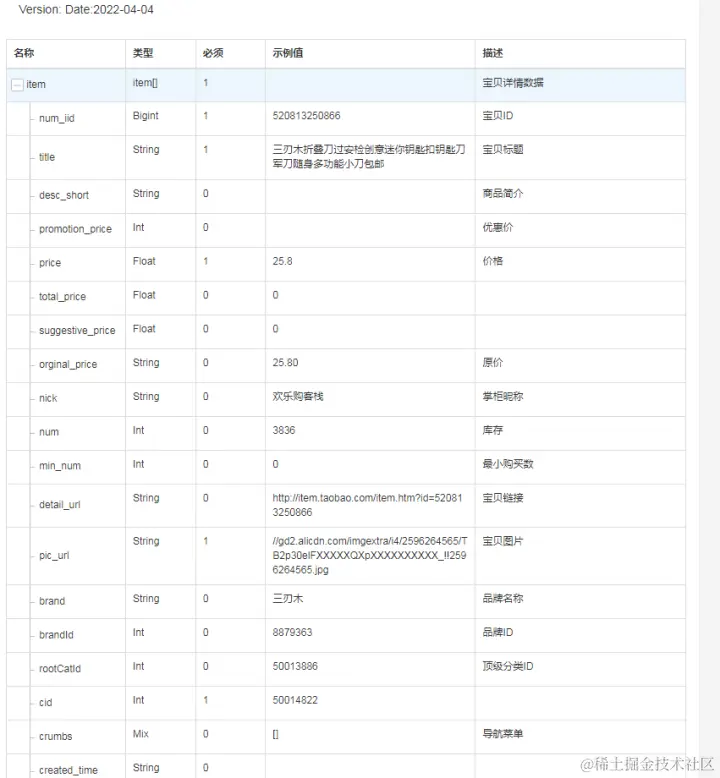Click the item.taobao.com detail URL value
Screen dimensions: 720x778
coord(367,505)
